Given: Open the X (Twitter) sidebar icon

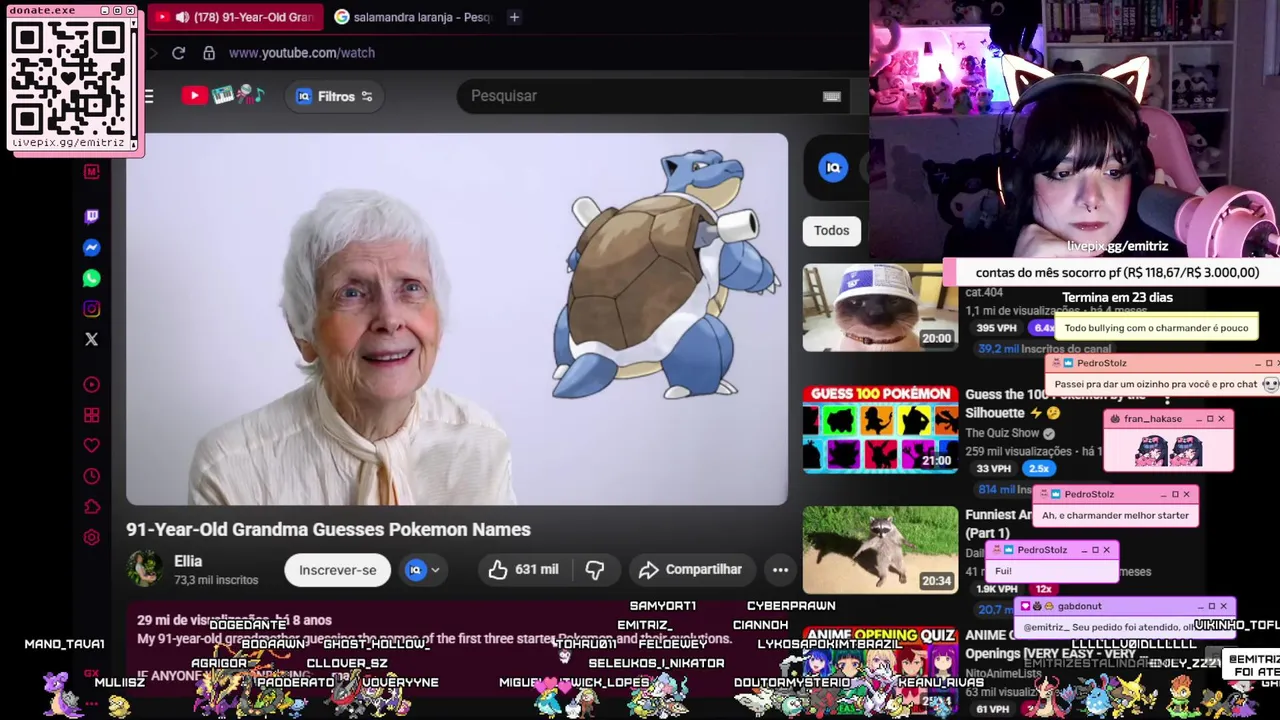Looking at the screenshot, I should [x=91, y=339].
